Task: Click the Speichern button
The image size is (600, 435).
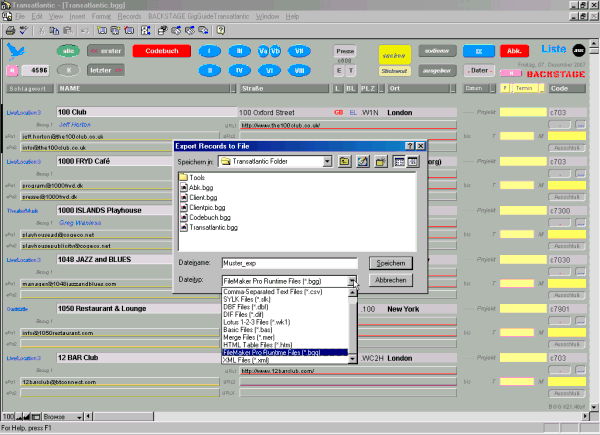Action: [391, 263]
